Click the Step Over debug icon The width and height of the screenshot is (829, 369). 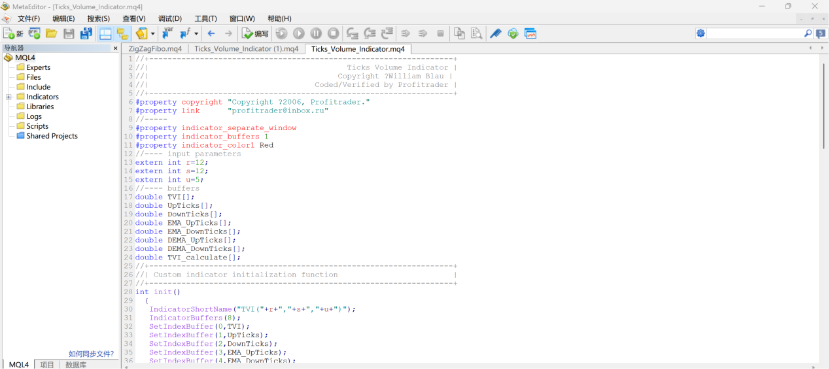(x=370, y=33)
